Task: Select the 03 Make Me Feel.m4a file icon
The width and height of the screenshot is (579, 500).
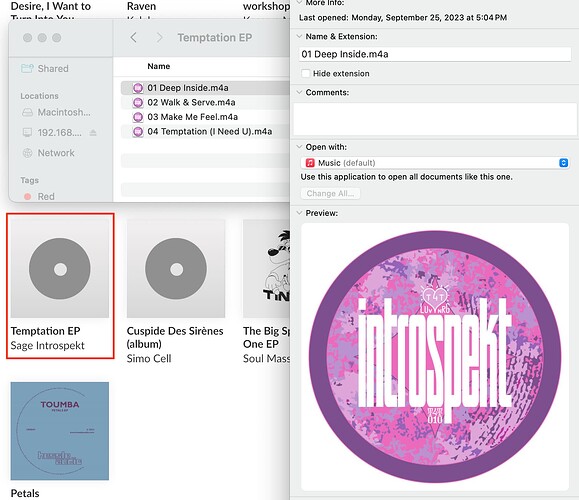Action: click(x=138, y=117)
